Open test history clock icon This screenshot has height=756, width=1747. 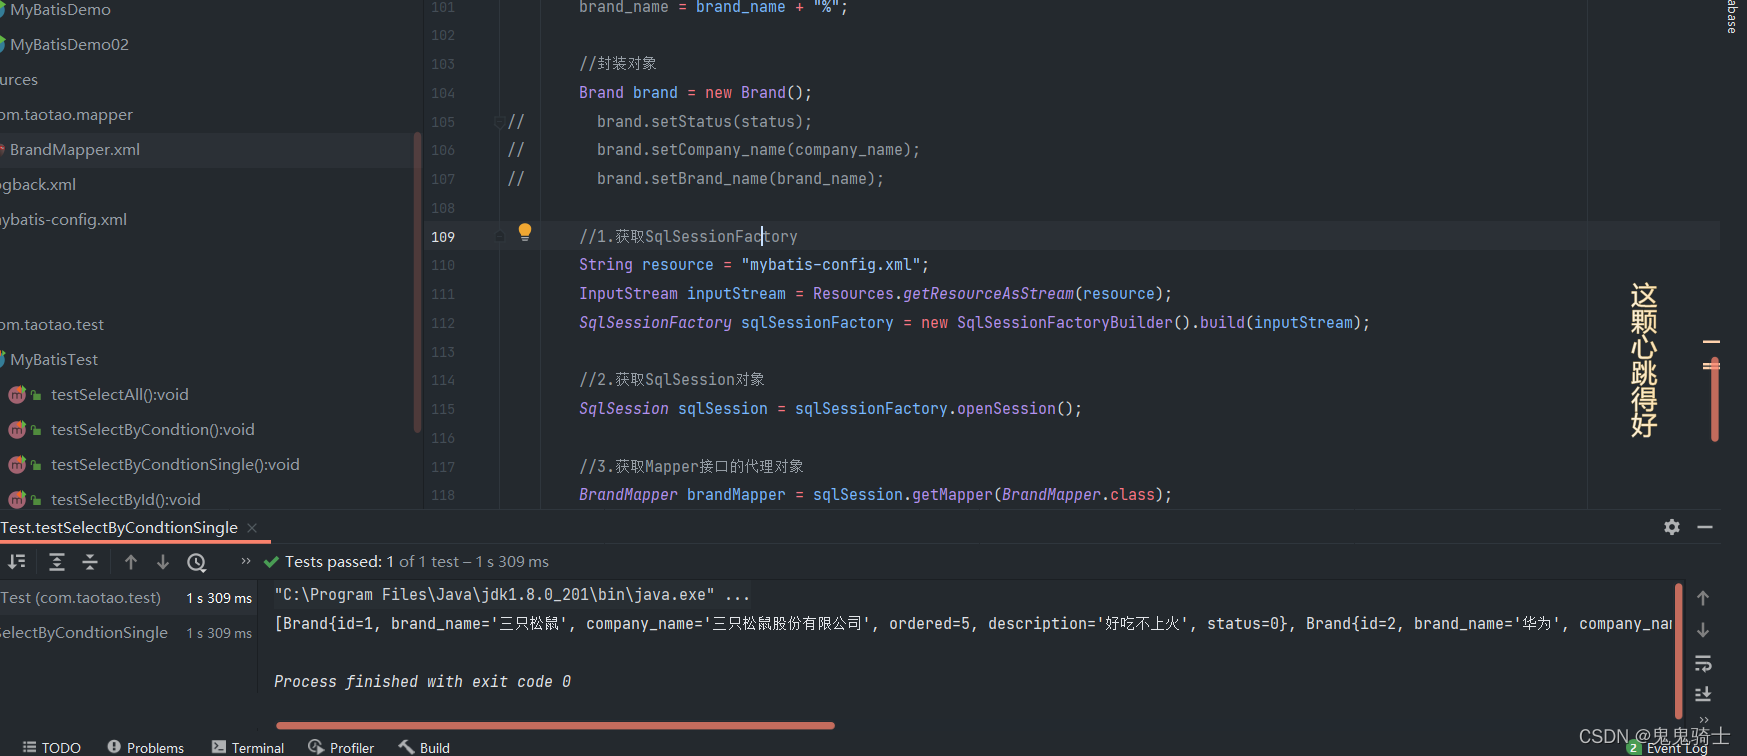point(197,563)
